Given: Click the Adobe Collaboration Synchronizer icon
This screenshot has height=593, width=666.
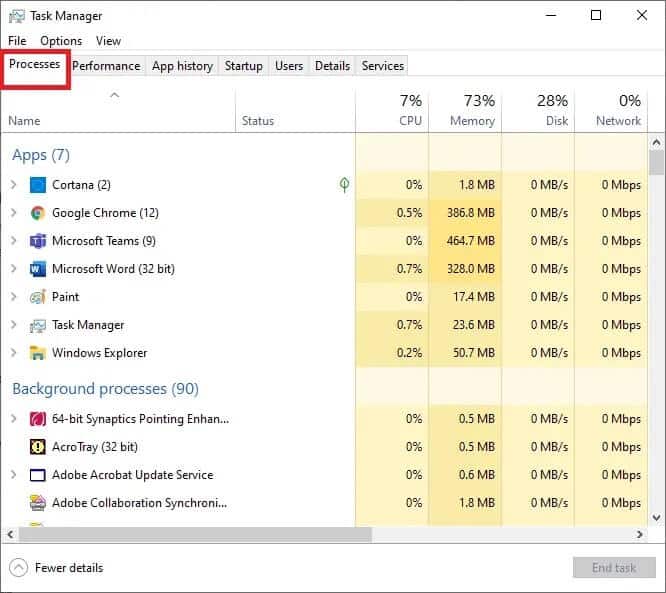Looking at the screenshot, I should coord(38,503).
